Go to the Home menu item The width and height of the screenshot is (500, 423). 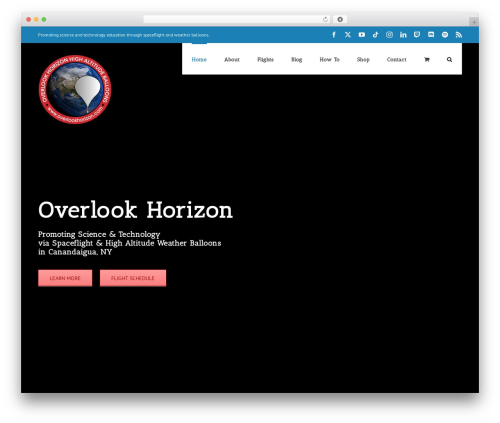tap(199, 59)
